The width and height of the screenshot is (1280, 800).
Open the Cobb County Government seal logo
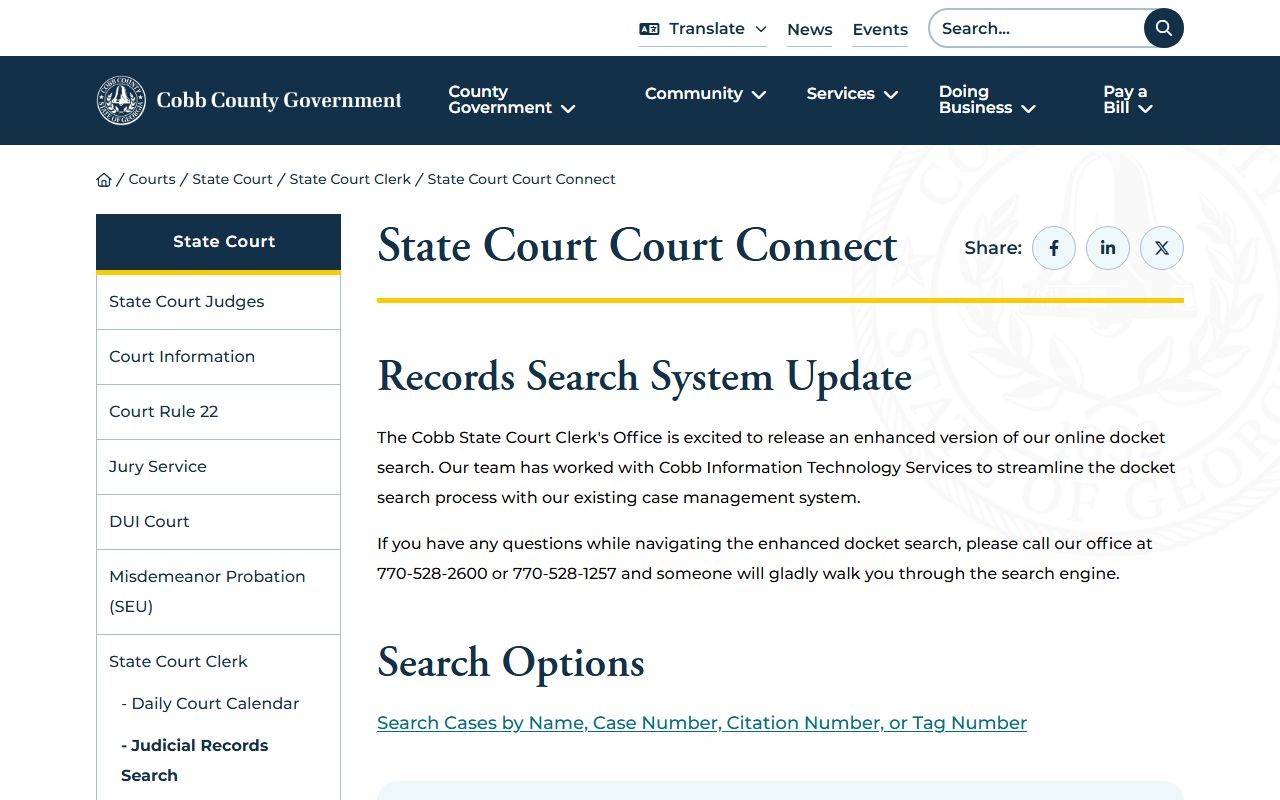click(121, 100)
